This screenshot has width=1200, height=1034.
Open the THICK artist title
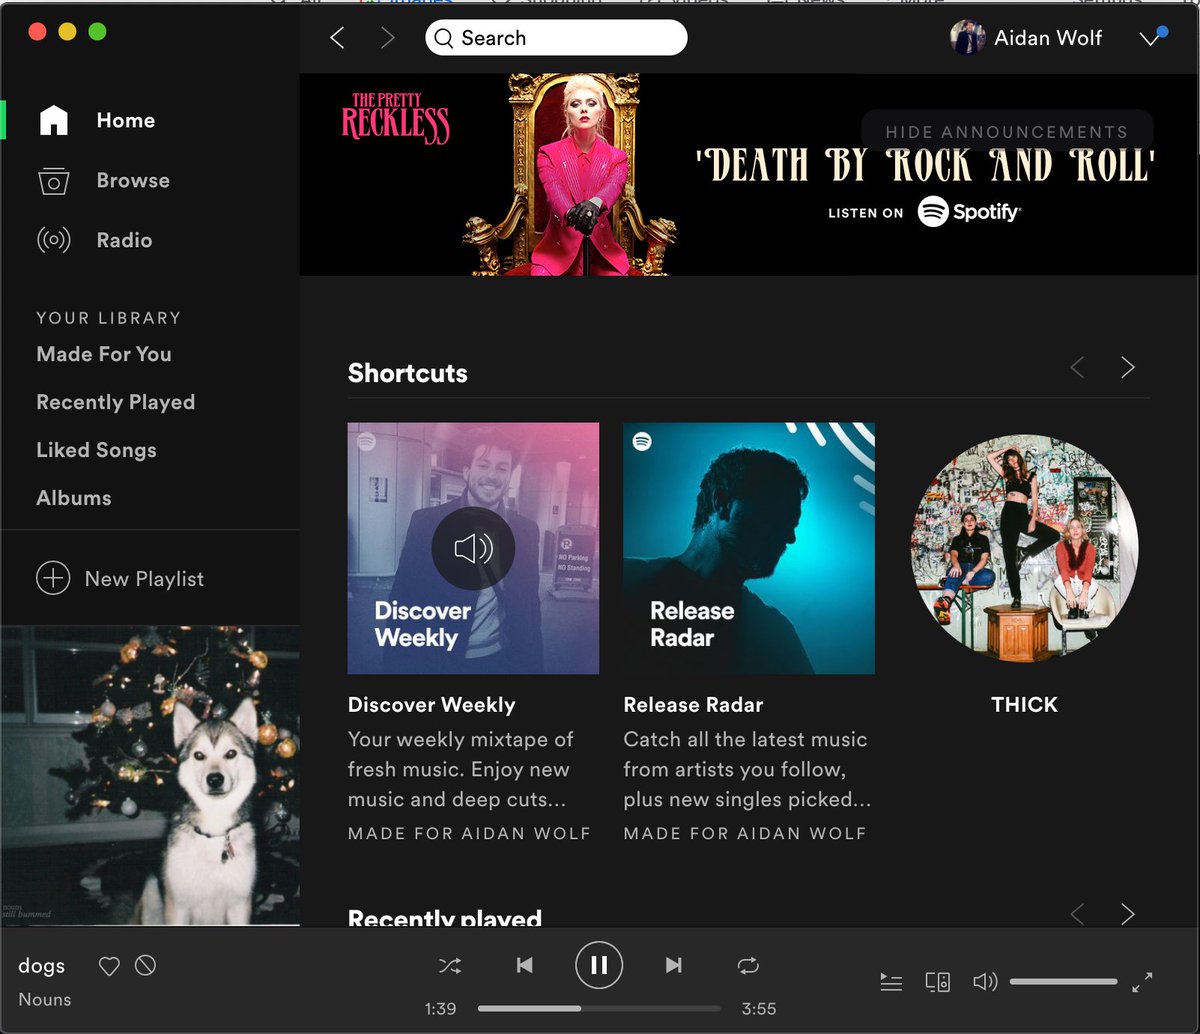point(1024,705)
